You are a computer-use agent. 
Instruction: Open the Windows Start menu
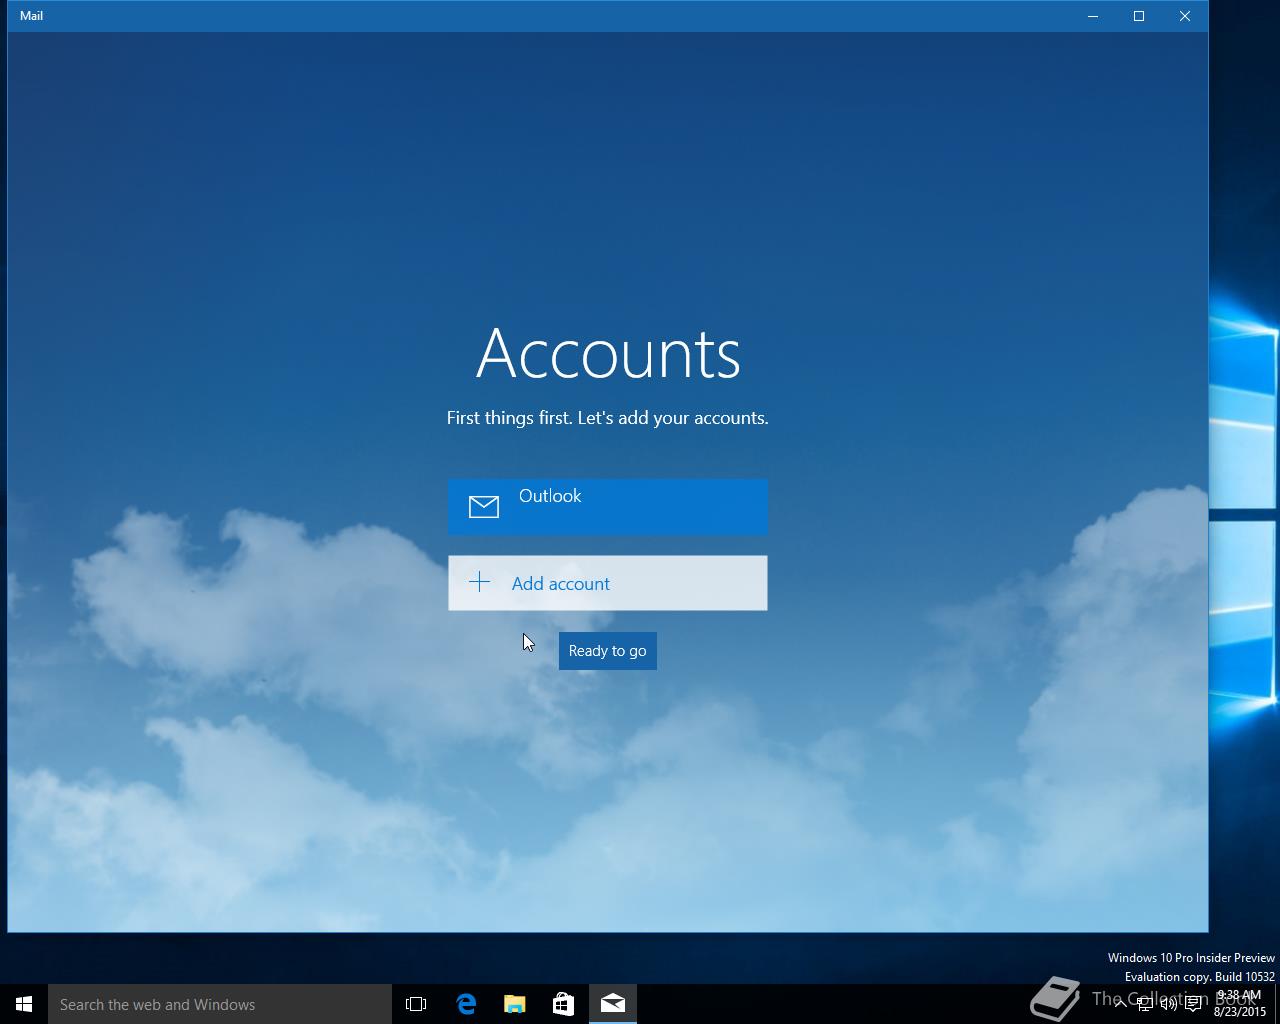(x=24, y=1004)
